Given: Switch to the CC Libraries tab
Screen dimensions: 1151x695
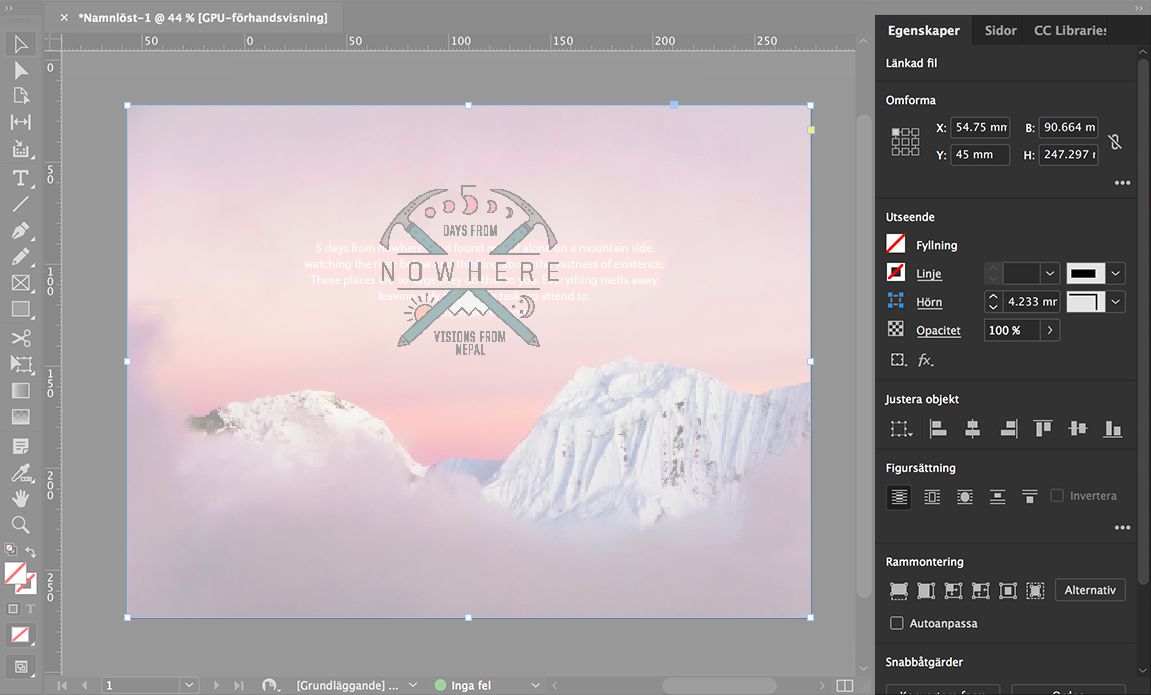Looking at the screenshot, I should 1070,30.
